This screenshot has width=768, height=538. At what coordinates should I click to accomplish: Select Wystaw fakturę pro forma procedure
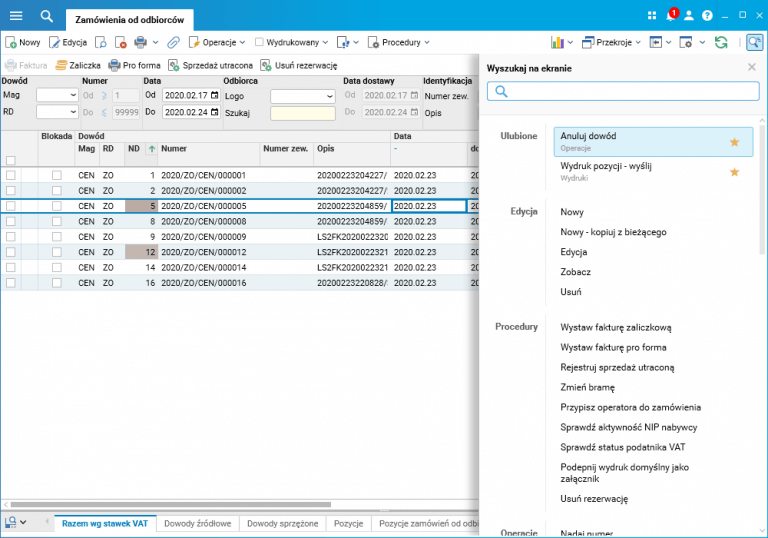pos(613,347)
